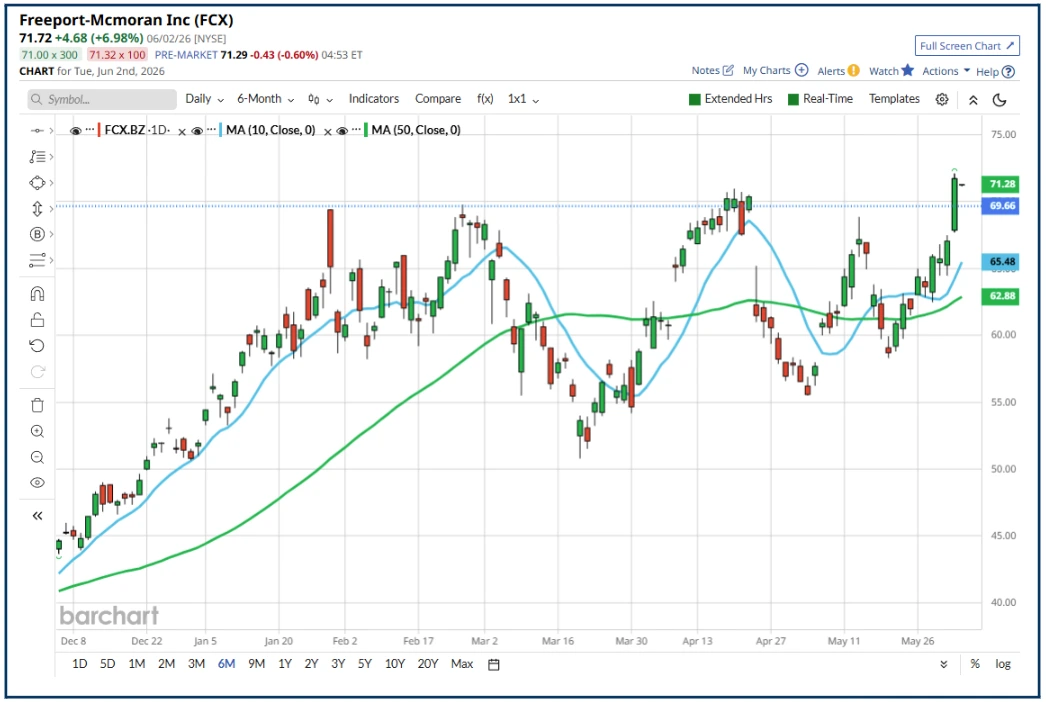Open chart settings gear icon

(941, 99)
